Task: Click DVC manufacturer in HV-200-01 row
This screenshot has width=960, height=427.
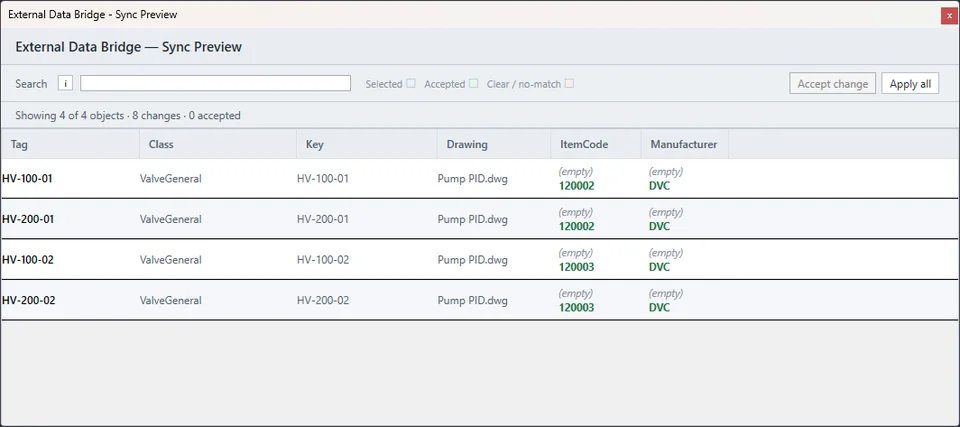Action: click(x=659, y=226)
